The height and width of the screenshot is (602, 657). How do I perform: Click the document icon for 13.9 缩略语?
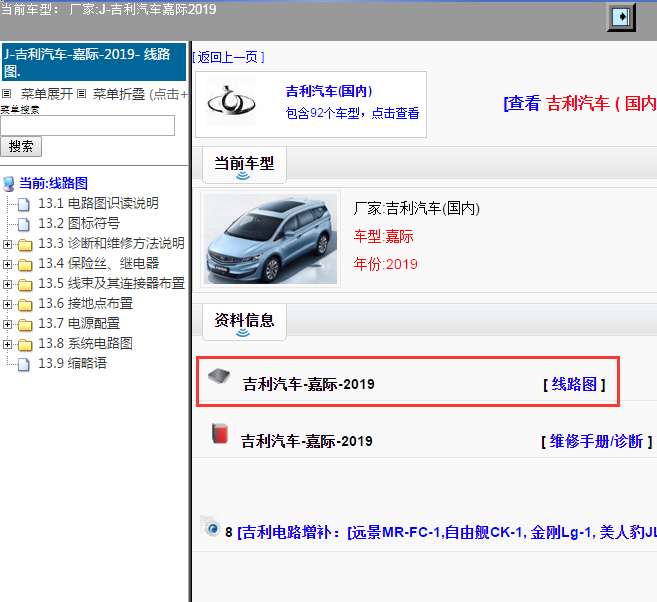click(x=24, y=364)
